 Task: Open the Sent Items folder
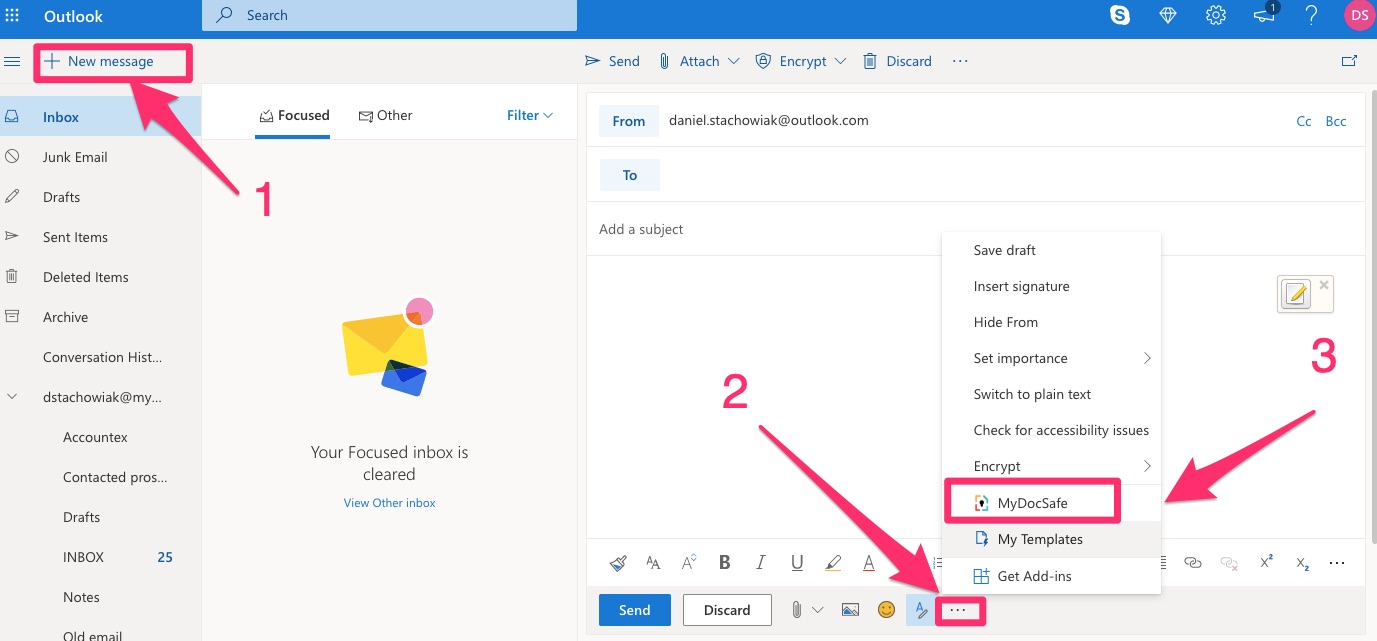coord(100,237)
